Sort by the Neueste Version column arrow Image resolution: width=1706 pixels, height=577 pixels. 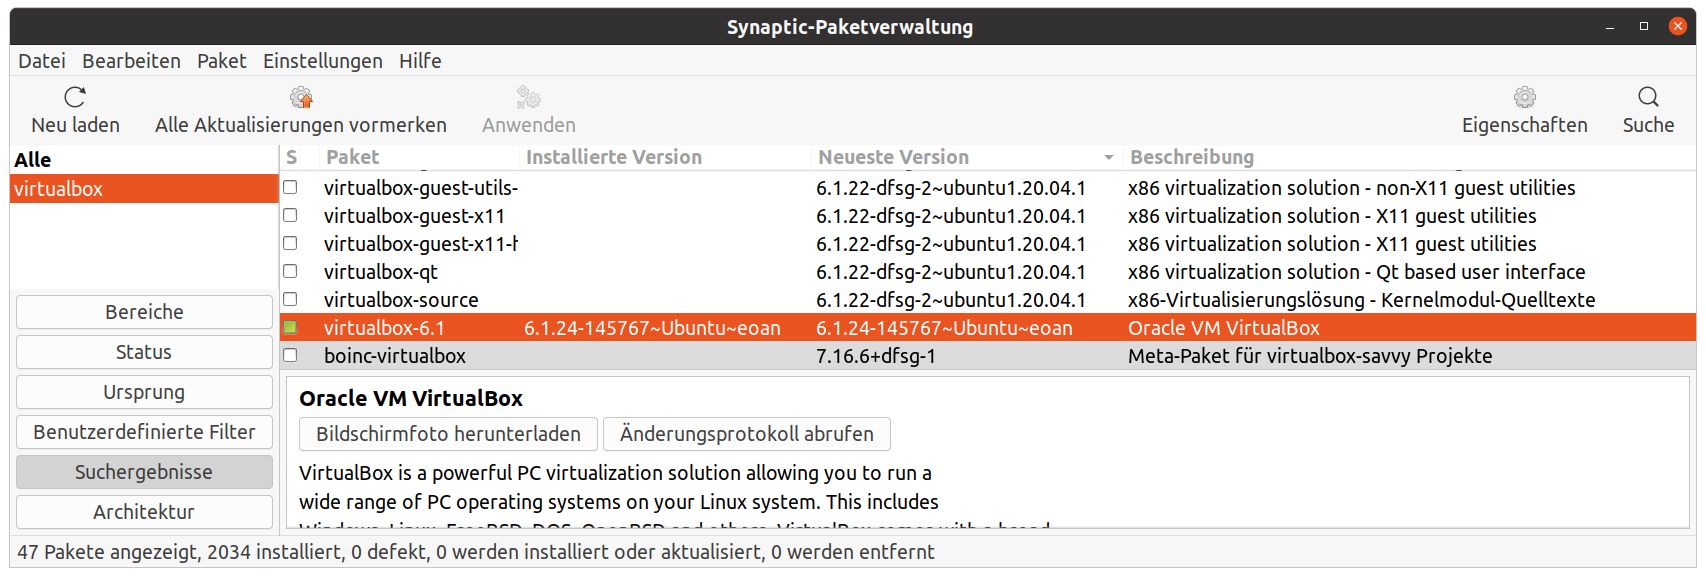(x=1108, y=157)
